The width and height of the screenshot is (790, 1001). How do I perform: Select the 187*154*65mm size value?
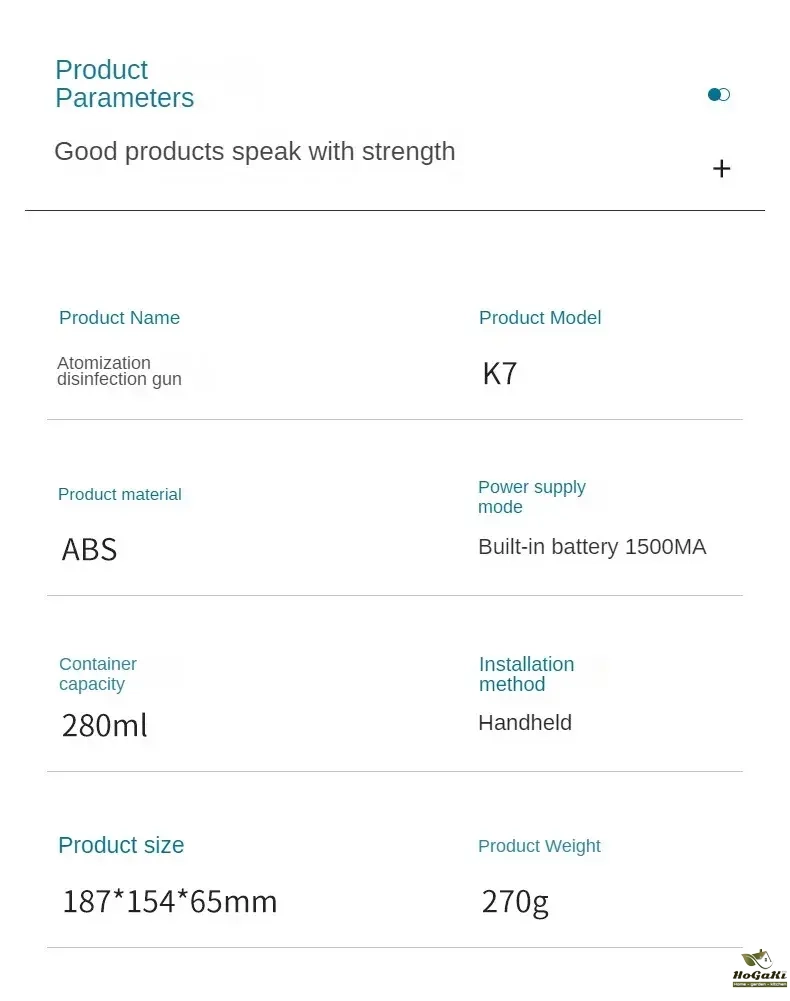[169, 901]
